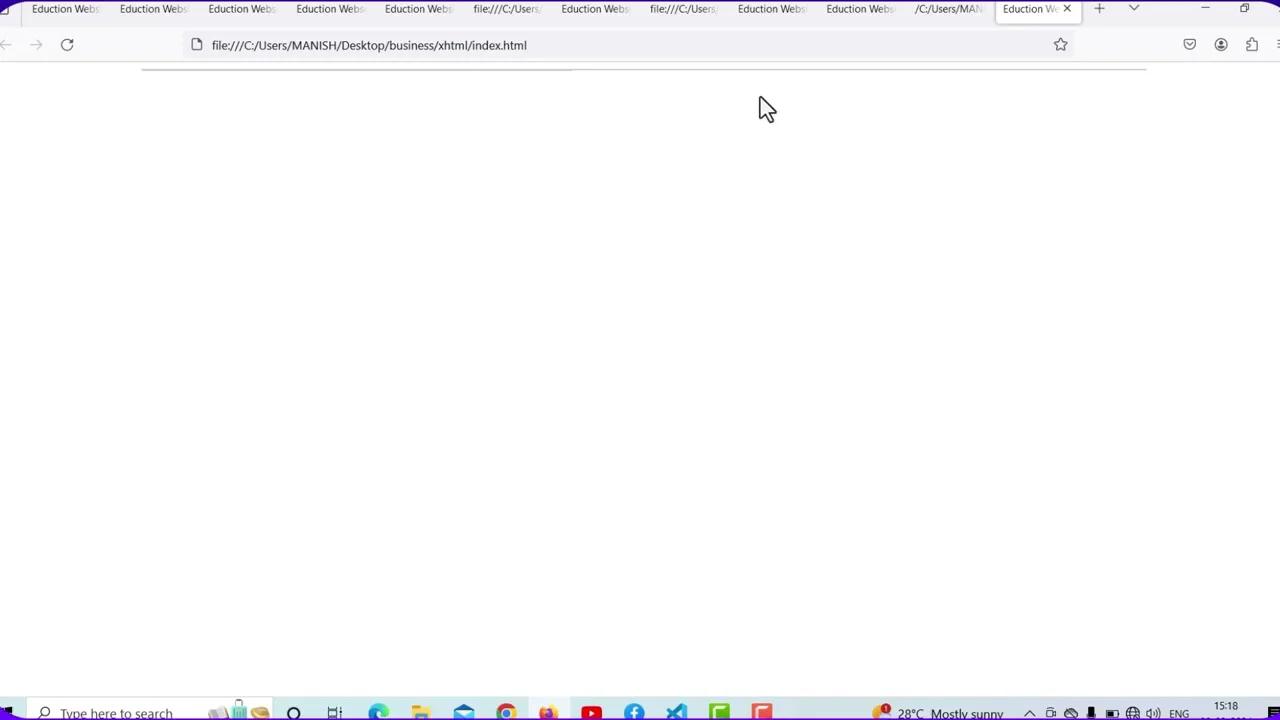
Task: Open a new tab with plus button
Action: pyautogui.click(x=1099, y=9)
